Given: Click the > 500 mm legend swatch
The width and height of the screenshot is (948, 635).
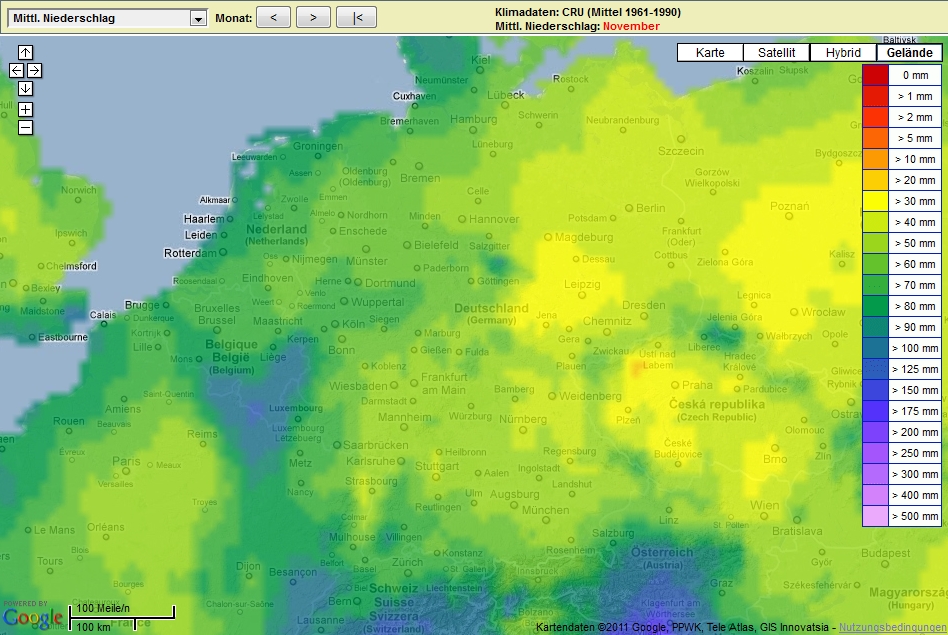Looking at the screenshot, I should pyautogui.click(x=875, y=516).
